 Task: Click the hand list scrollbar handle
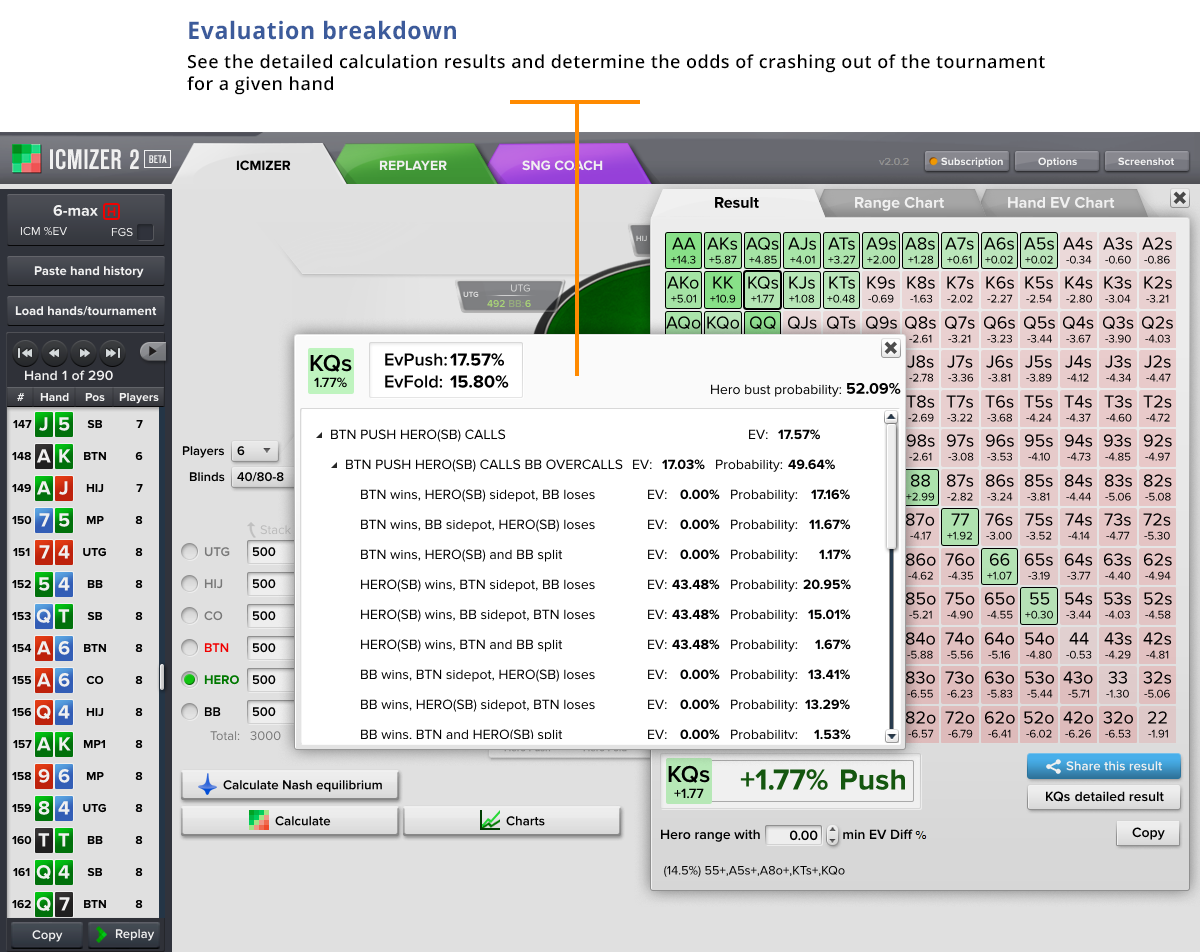tap(161, 677)
